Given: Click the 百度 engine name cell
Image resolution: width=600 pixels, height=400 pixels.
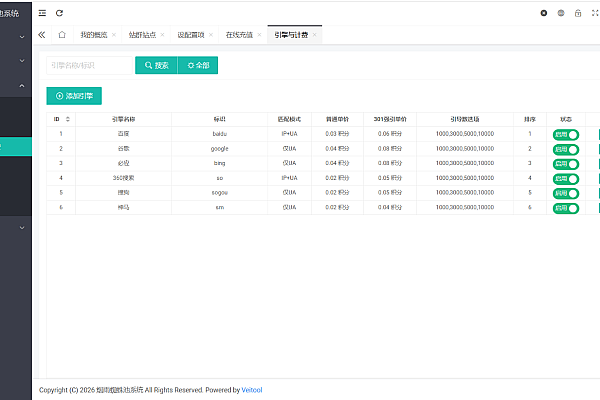Looking at the screenshot, I should (x=124, y=134).
